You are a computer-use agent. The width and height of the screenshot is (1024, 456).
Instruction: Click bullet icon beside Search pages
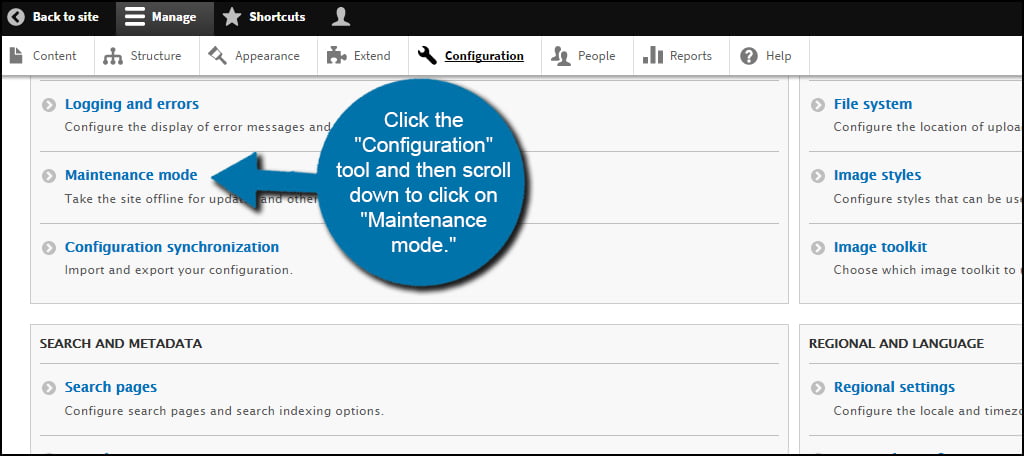point(49,387)
